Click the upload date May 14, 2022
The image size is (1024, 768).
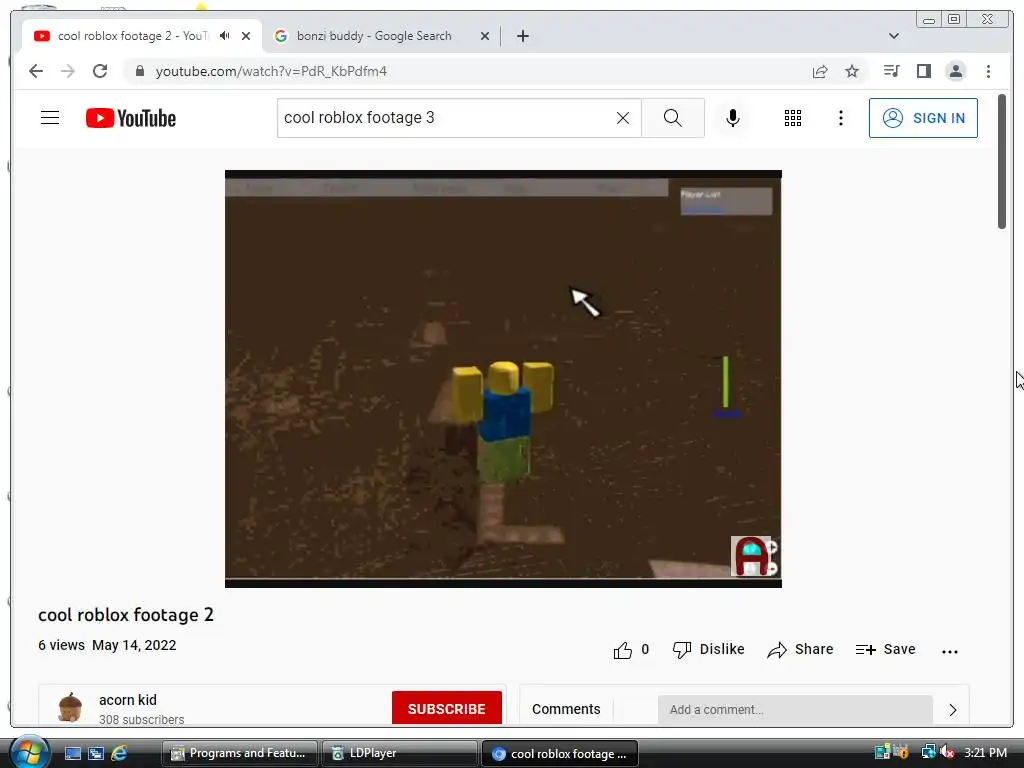134,645
